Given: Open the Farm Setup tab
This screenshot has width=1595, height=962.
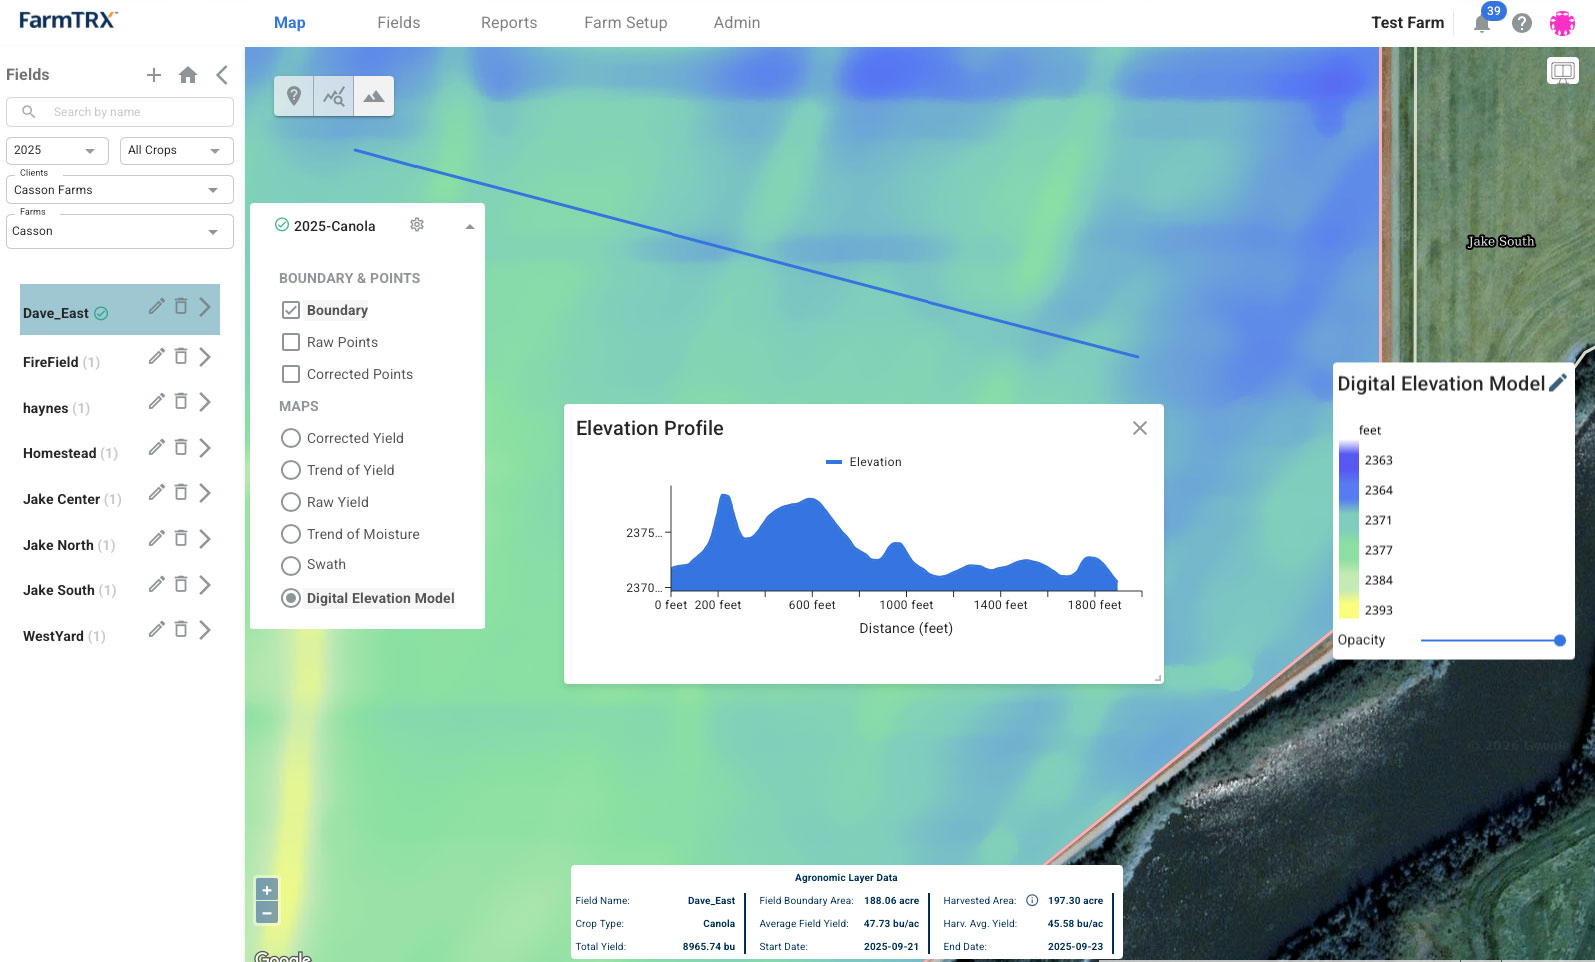Looking at the screenshot, I should pos(626,23).
